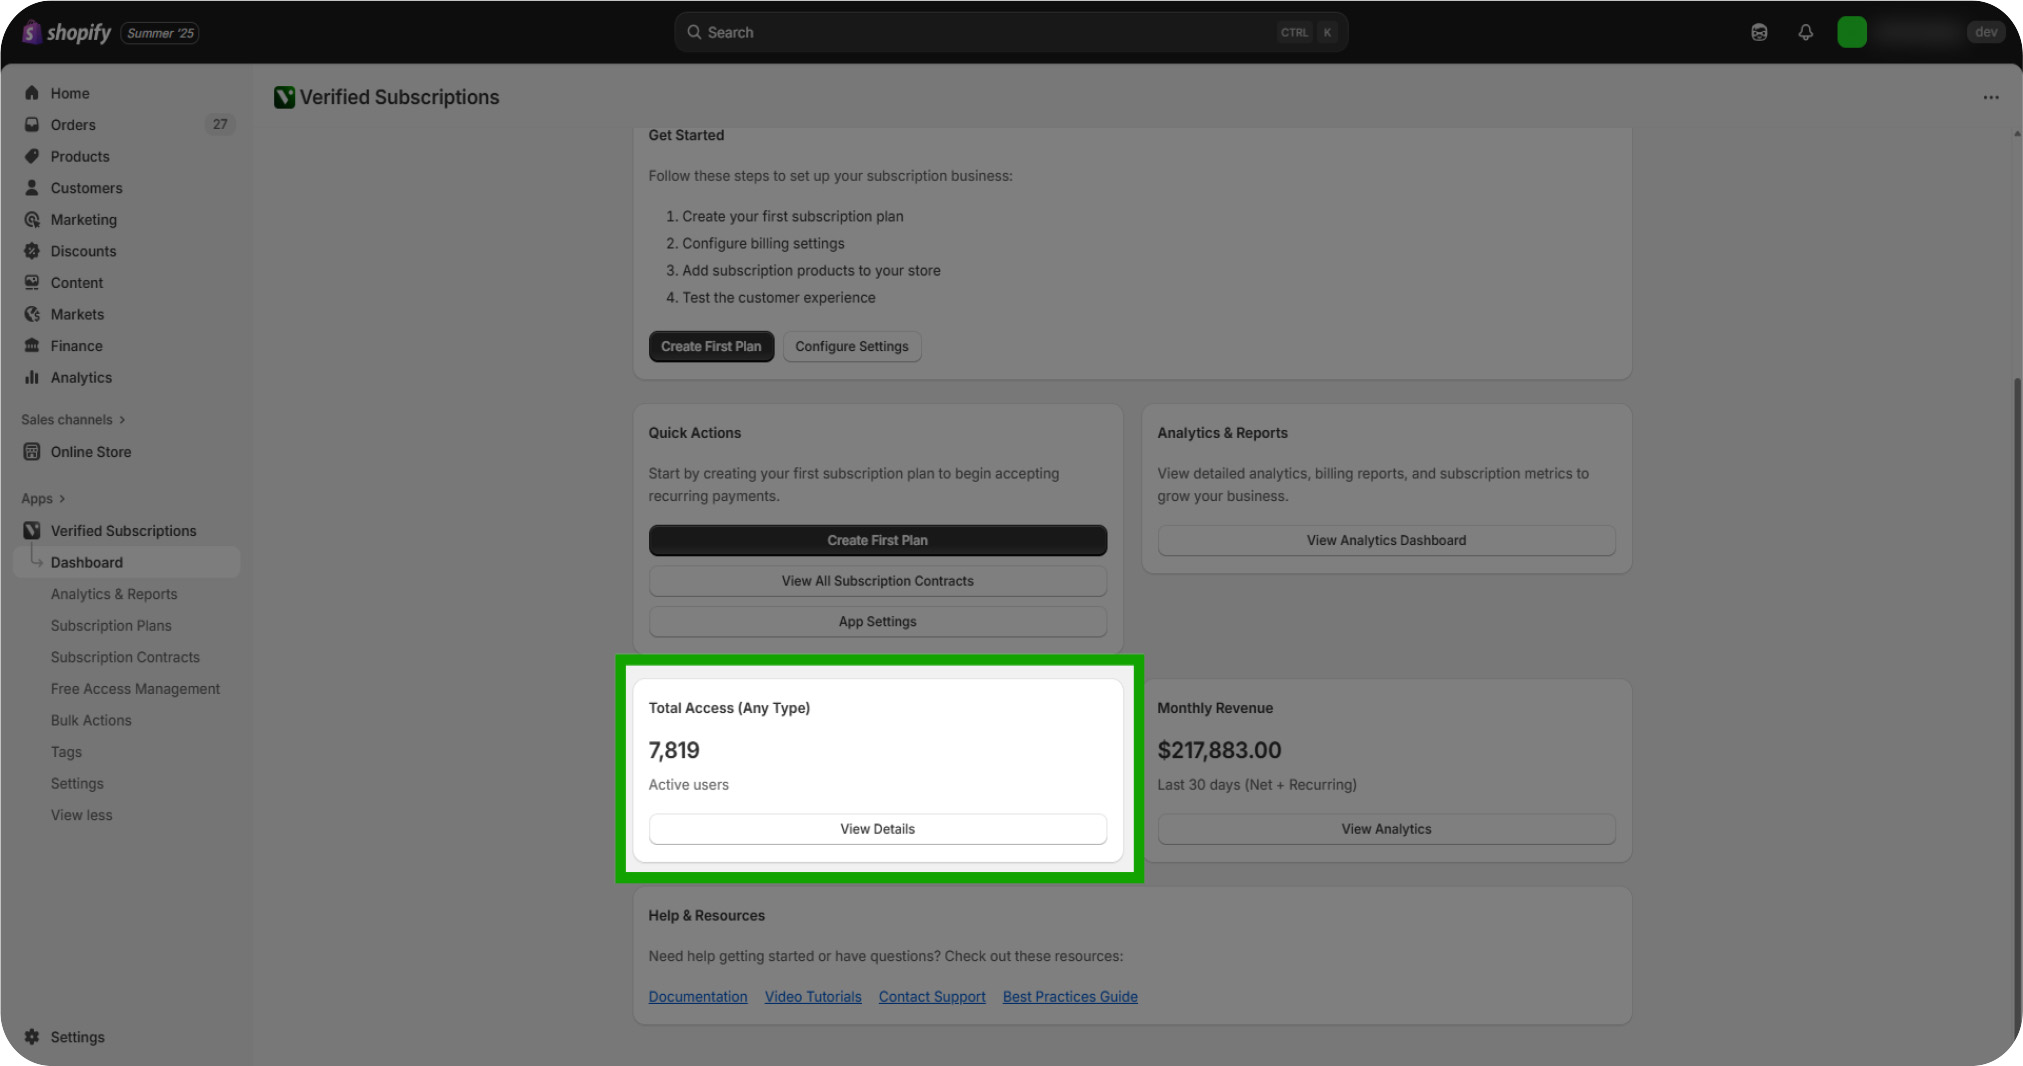This screenshot has height=1066, width=2023.
Task: Click the $217,883.00 revenue value
Action: coord(1219,750)
